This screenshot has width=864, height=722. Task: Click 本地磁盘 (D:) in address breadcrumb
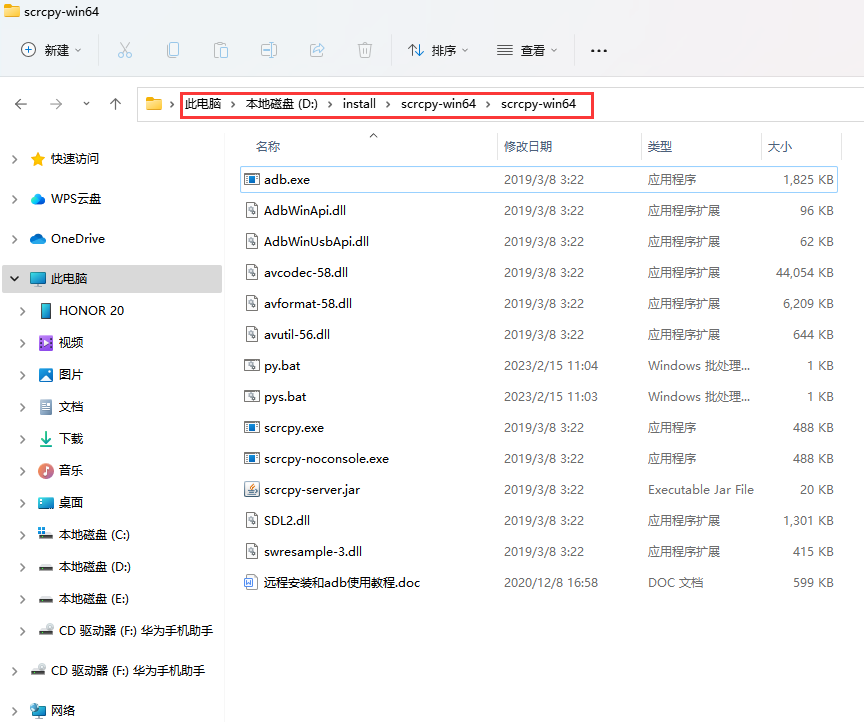[282, 104]
